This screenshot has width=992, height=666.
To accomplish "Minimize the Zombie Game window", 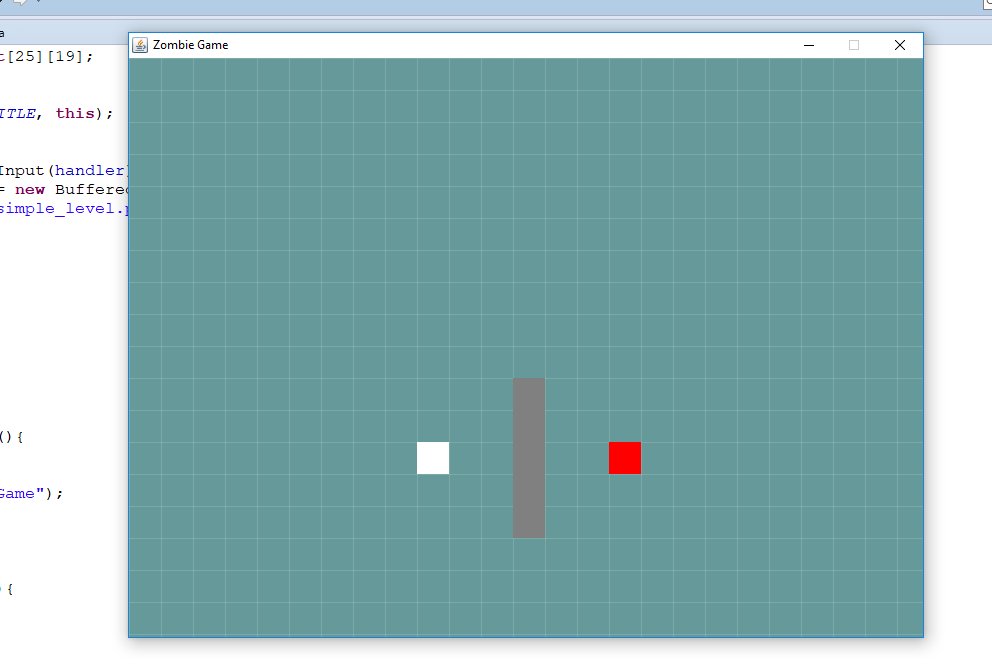I will [807, 45].
